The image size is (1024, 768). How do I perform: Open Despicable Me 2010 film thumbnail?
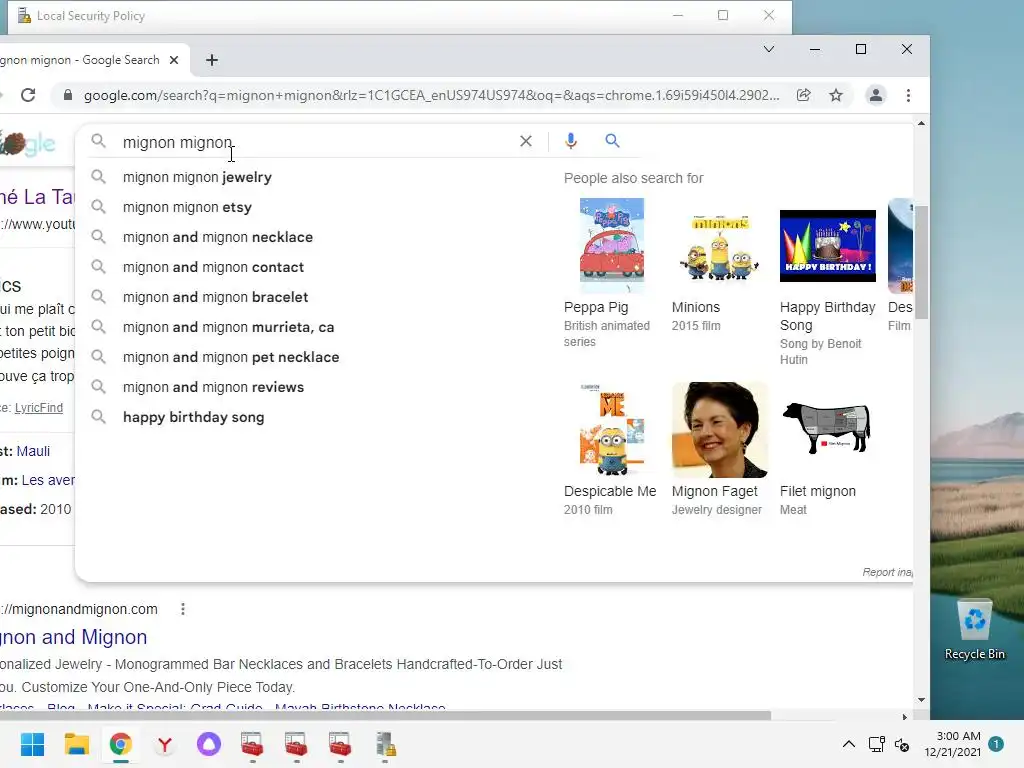point(612,430)
